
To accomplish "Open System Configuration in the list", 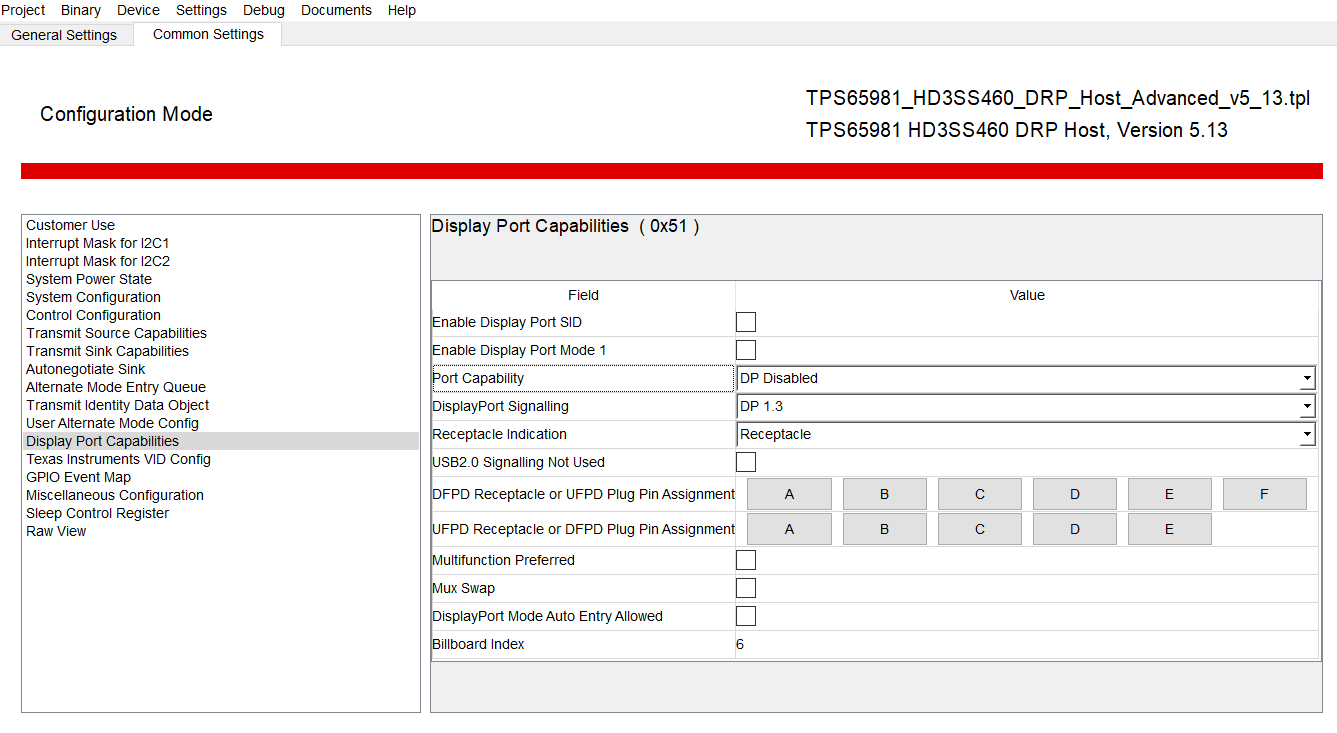I will click(221, 297).
